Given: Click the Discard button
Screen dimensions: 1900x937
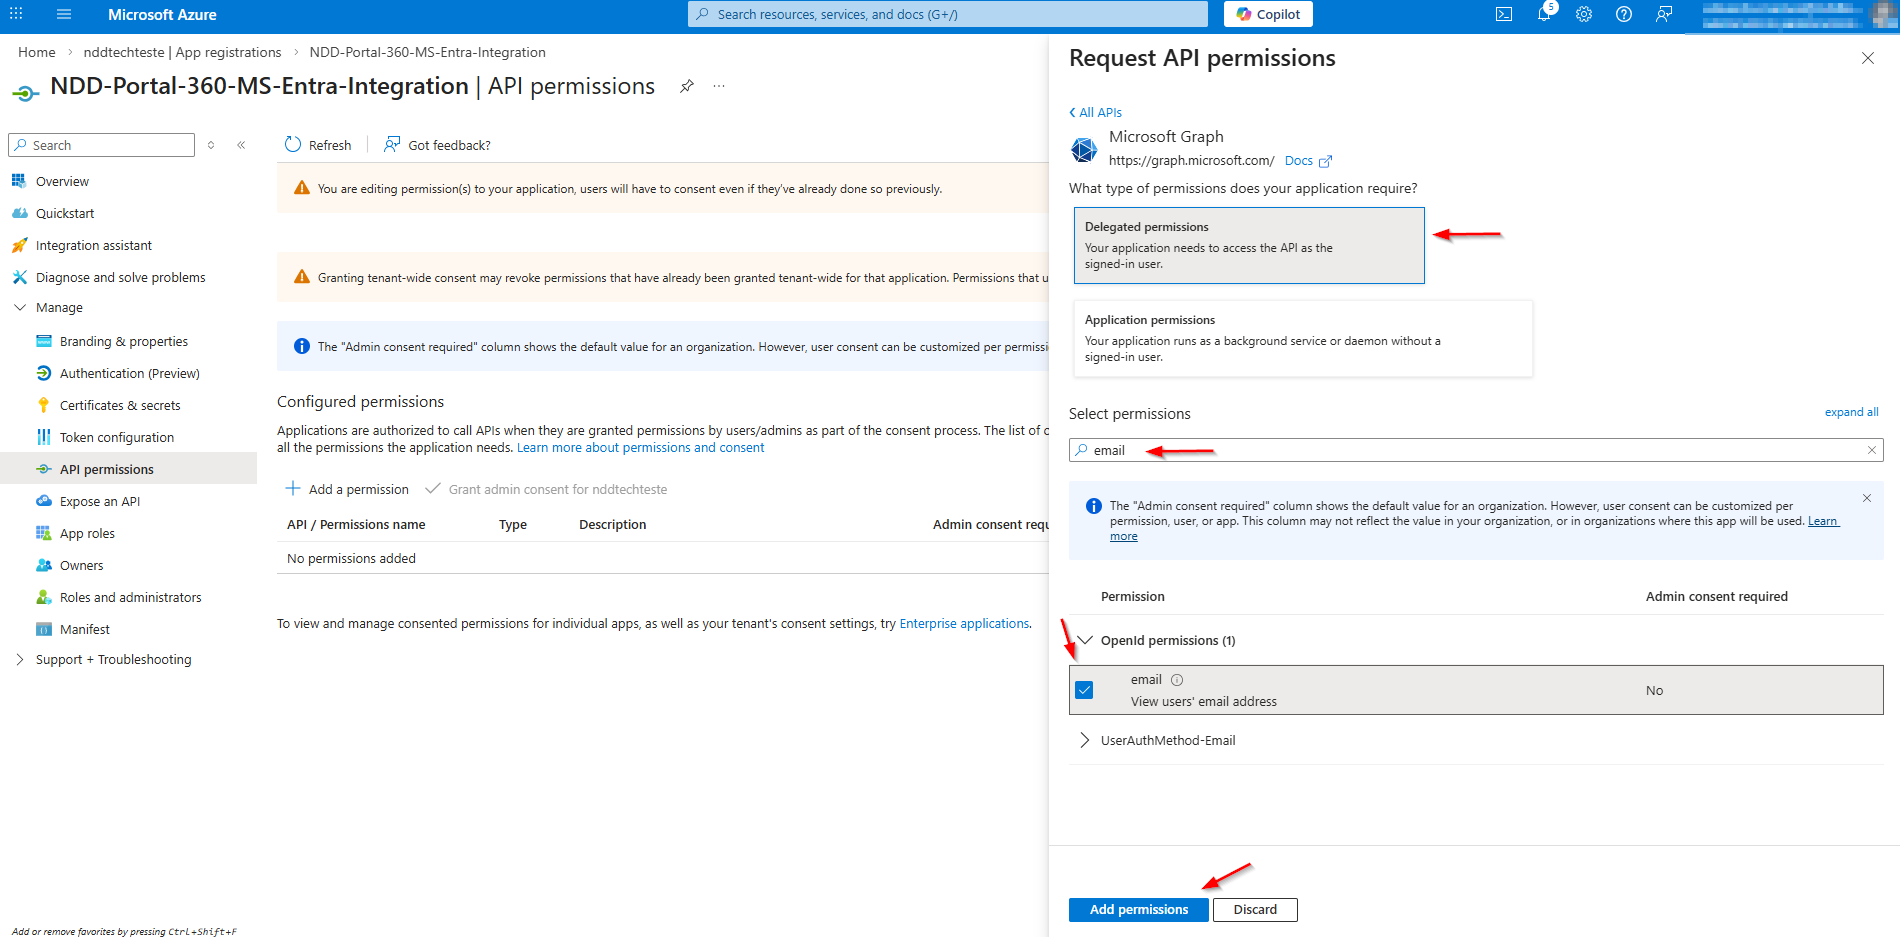Looking at the screenshot, I should pos(1254,909).
